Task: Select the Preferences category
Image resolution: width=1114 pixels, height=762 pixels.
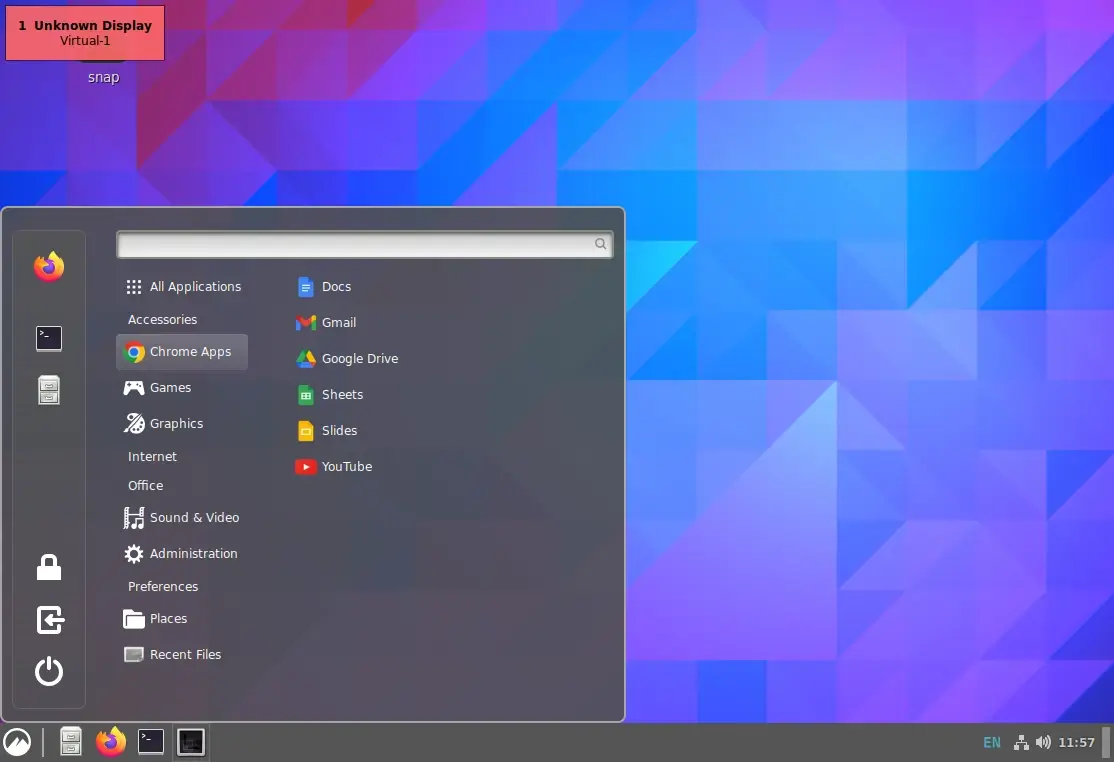Action: pos(182,587)
